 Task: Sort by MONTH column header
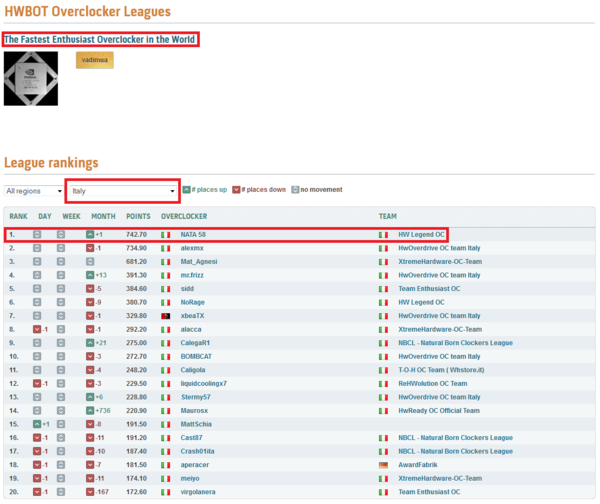pyautogui.click(x=103, y=216)
